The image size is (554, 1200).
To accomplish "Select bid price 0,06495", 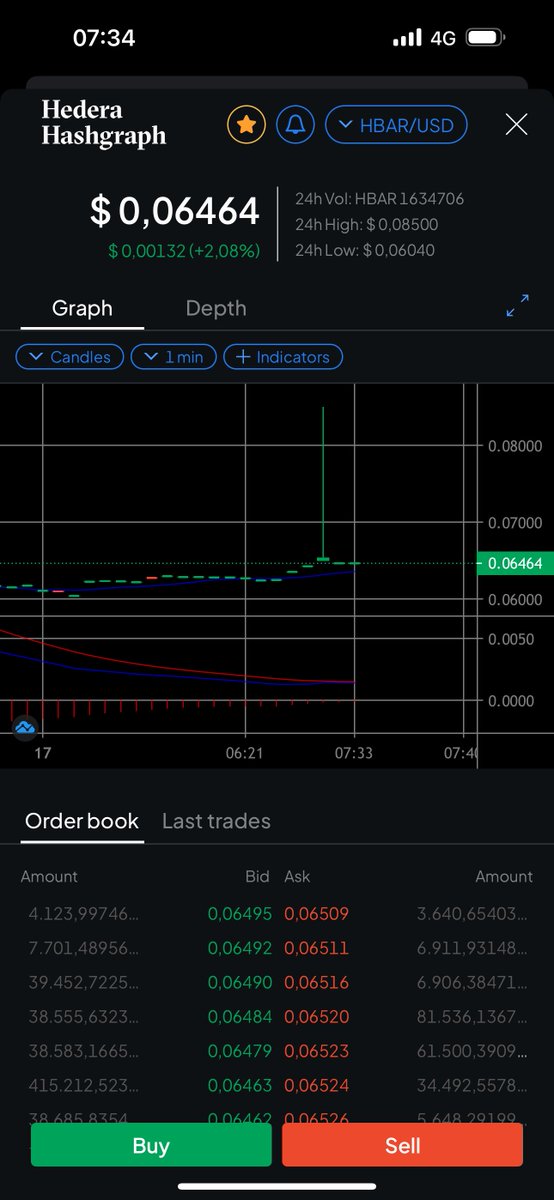I will pos(239,913).
